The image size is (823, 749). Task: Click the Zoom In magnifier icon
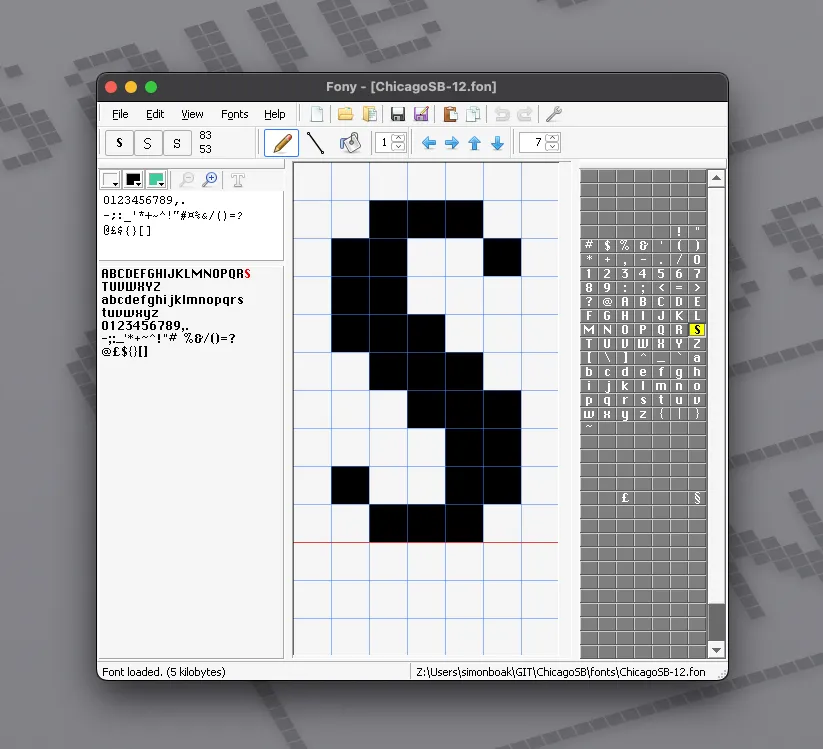[210, 180]
